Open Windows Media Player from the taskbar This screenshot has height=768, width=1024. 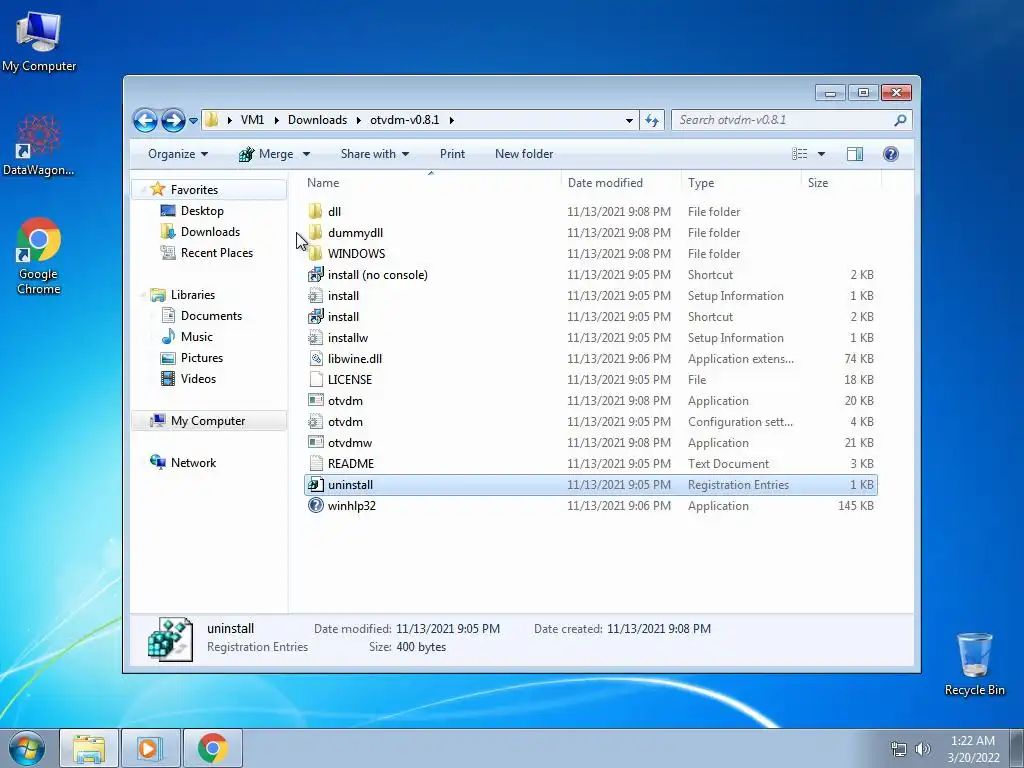click(x=150, y=748)
